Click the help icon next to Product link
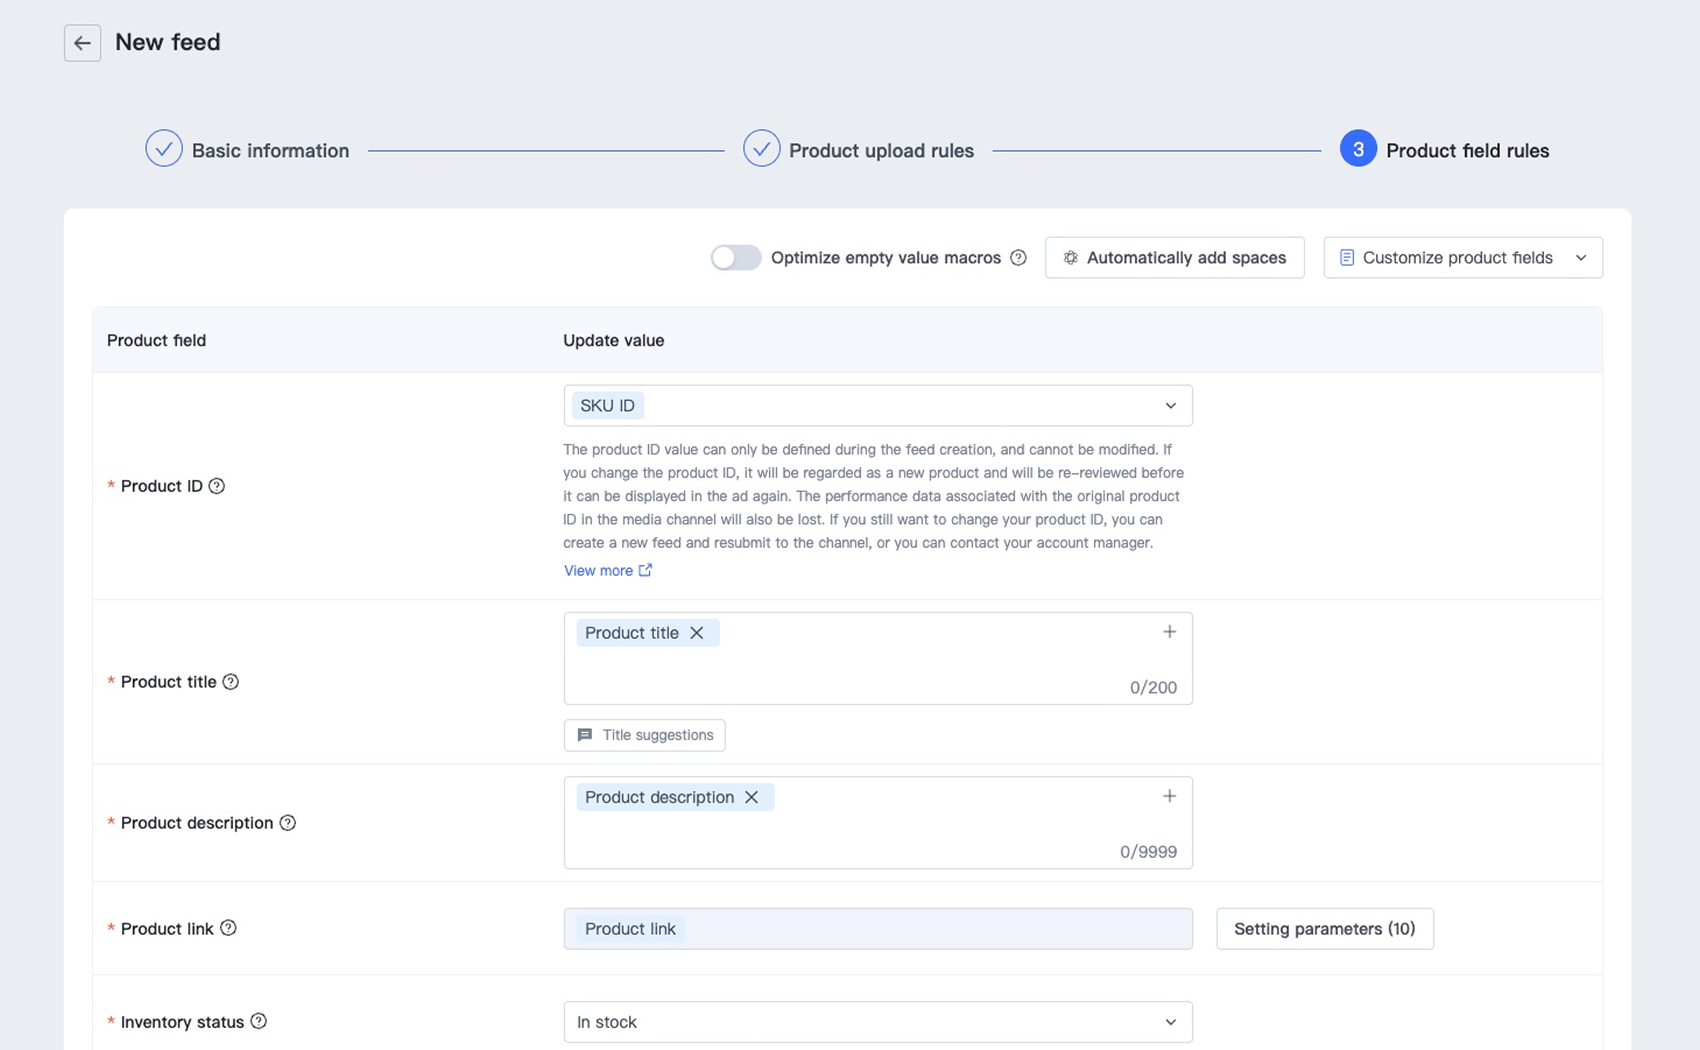1700x1050 pixels. (x=228, y=928)
